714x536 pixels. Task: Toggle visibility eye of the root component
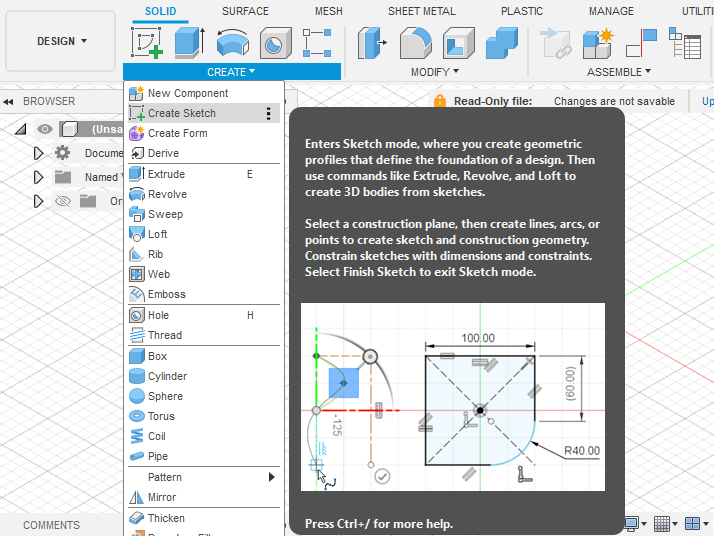coord(45,129)
